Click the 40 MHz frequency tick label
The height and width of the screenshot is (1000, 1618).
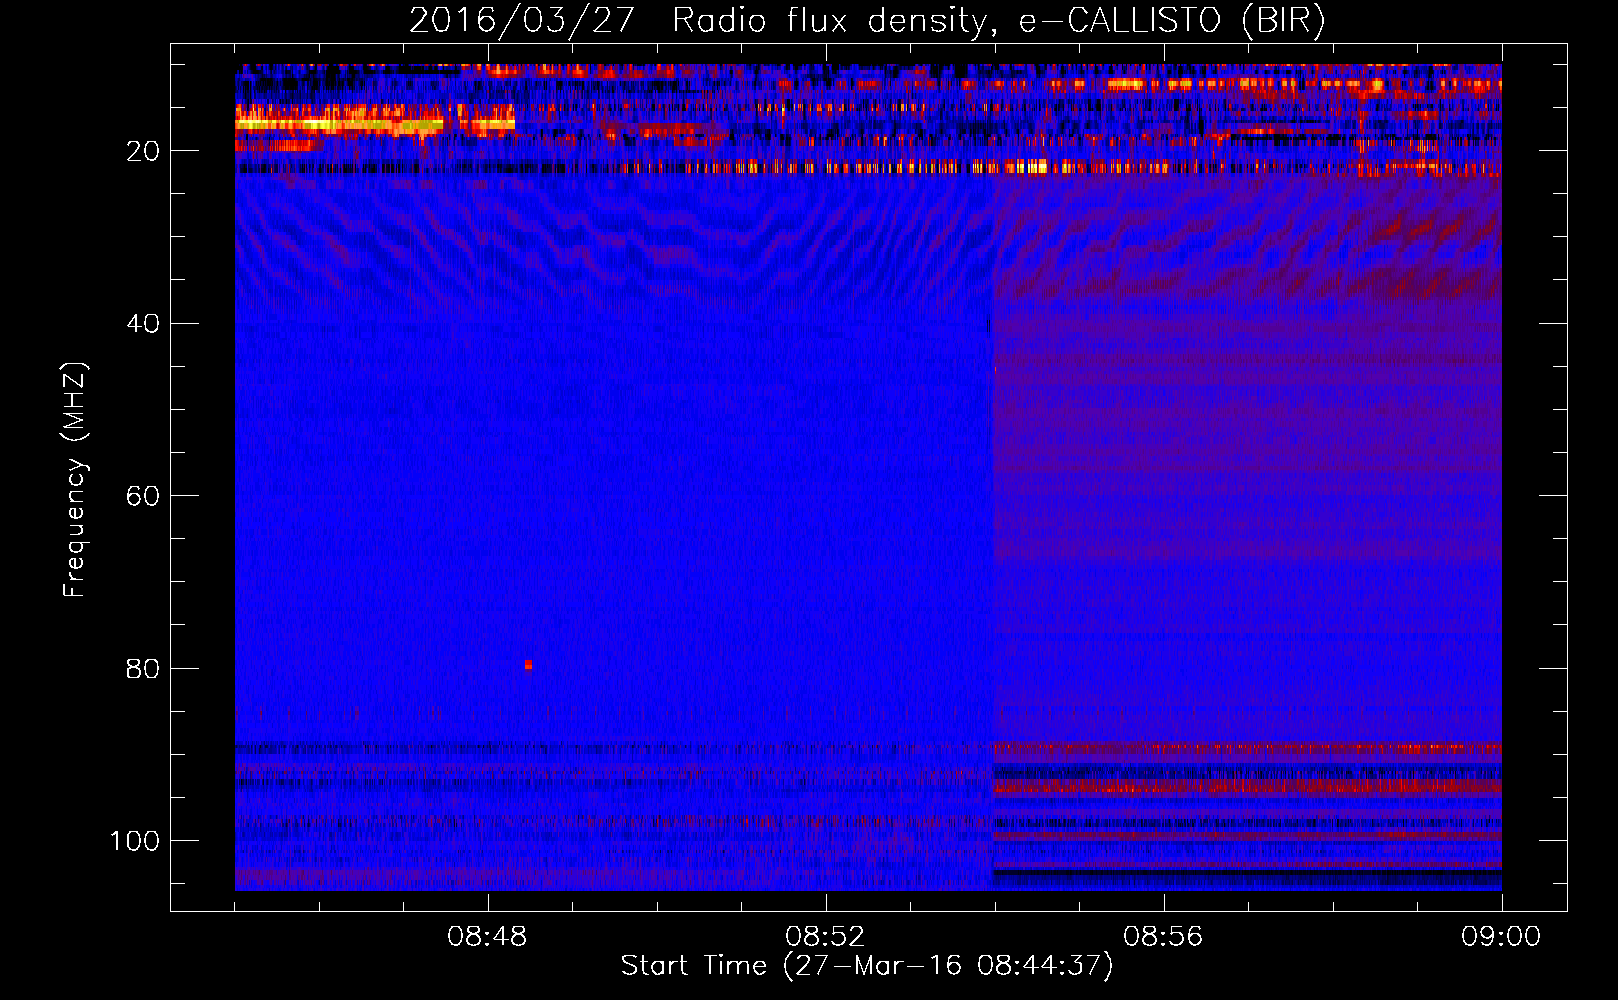pyautogui.click(x=143, y=324)
